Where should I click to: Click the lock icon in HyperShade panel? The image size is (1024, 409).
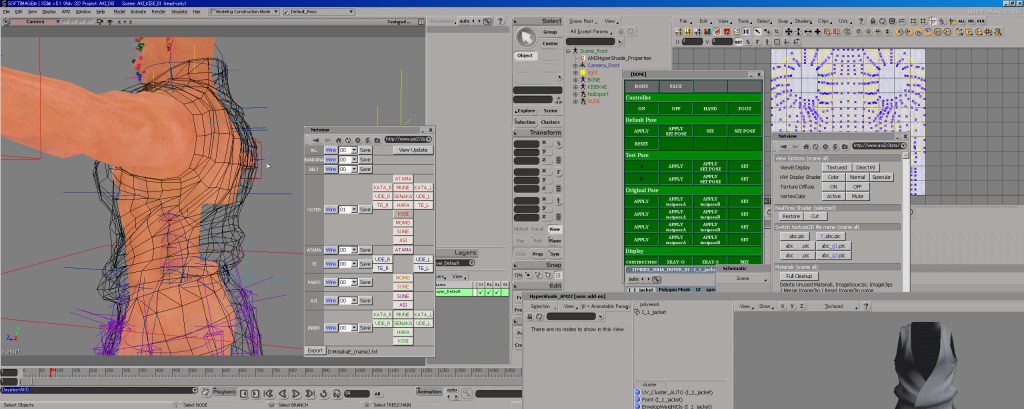529,316
